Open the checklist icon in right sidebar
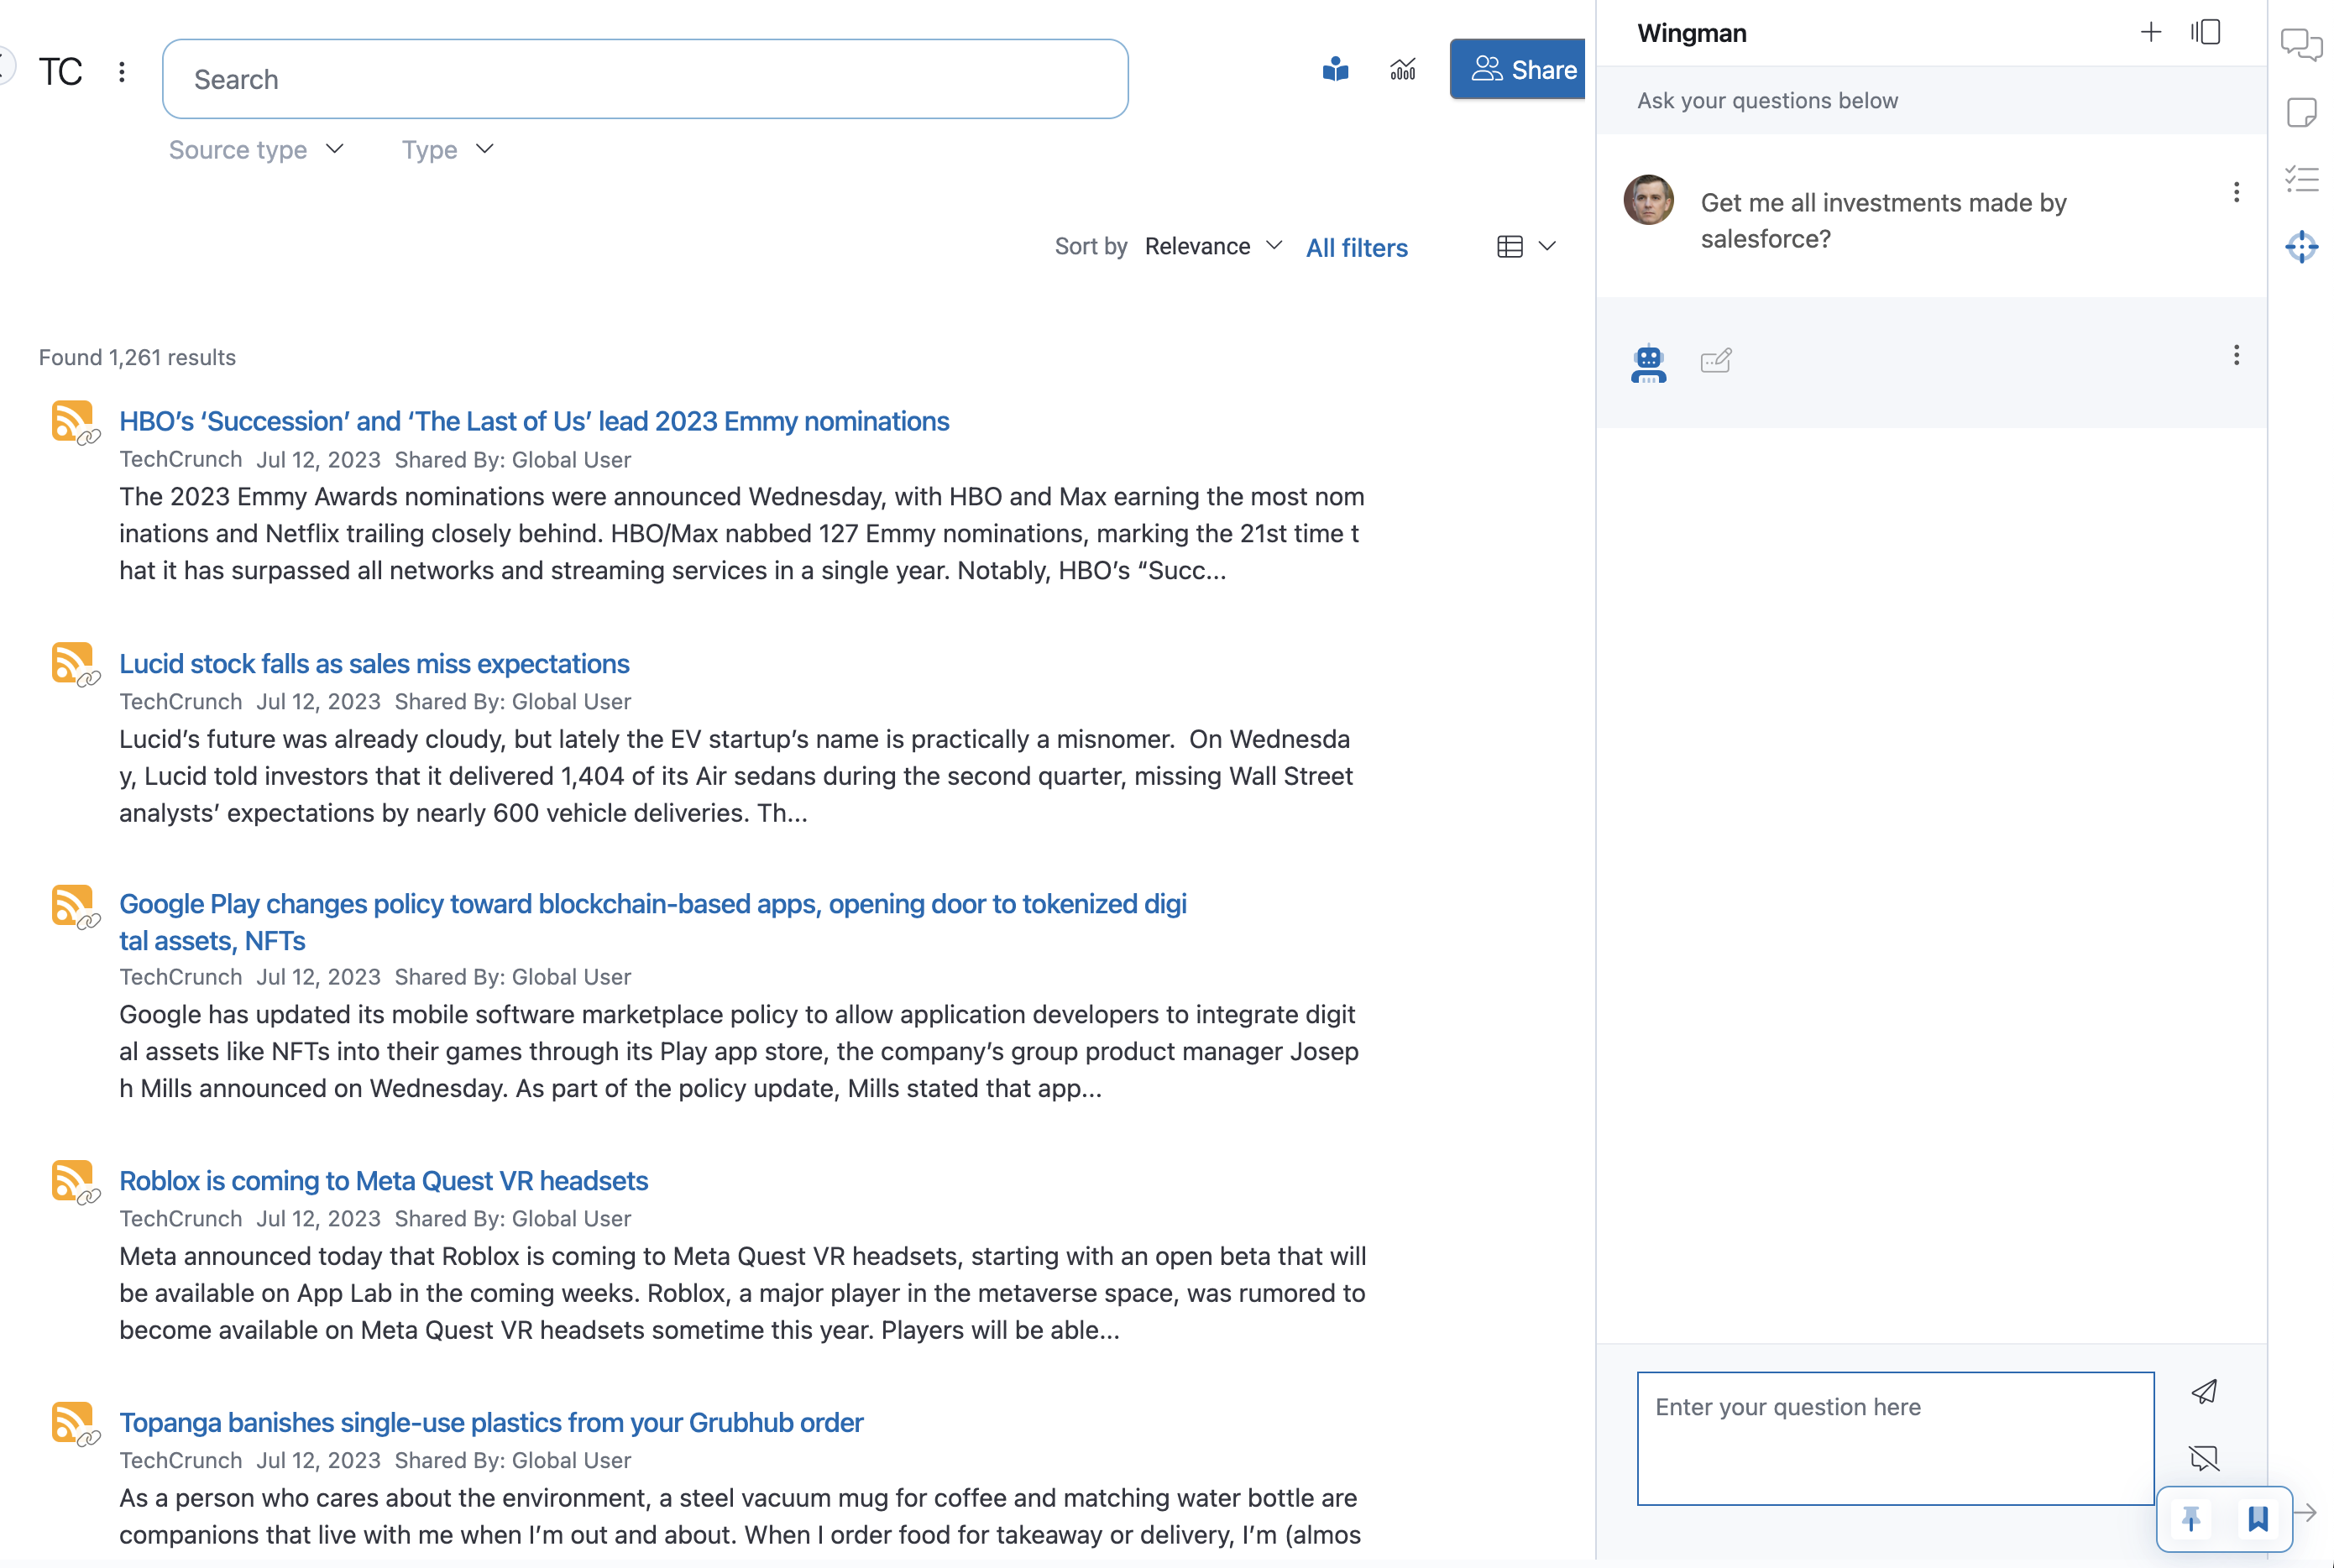This screenshot has height=1568, width=2334. click(x=2301, y=179)
